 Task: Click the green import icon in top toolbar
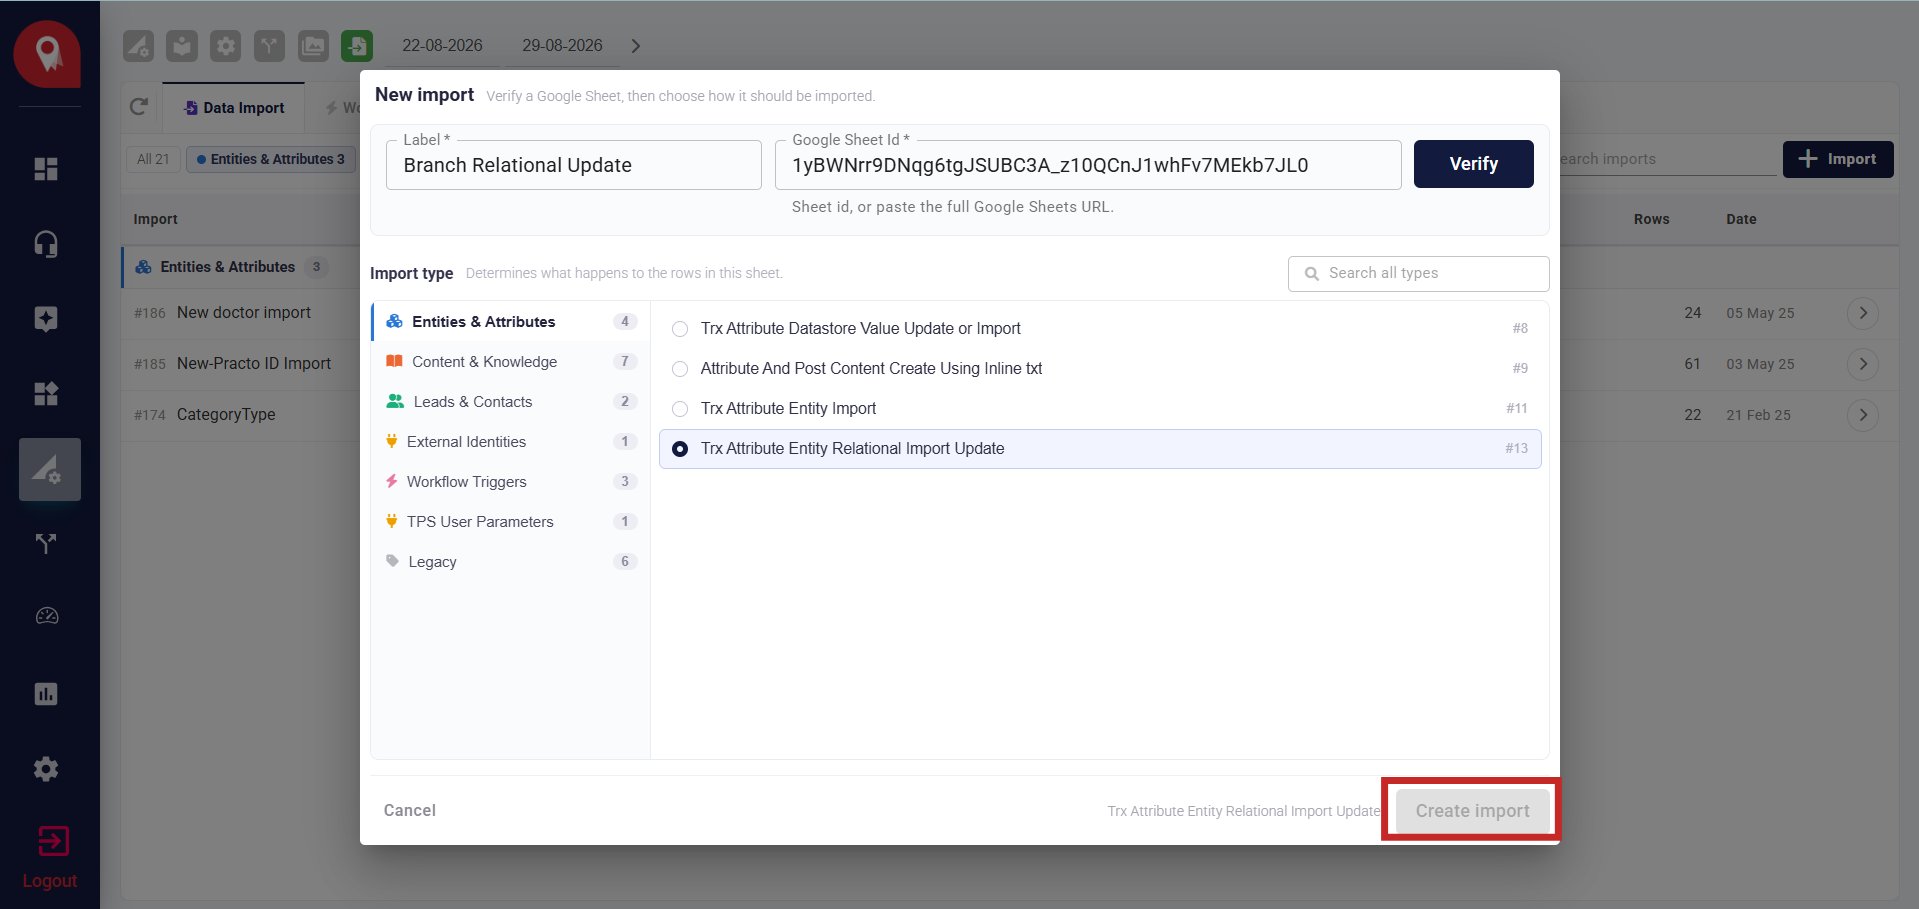(357, 46)
